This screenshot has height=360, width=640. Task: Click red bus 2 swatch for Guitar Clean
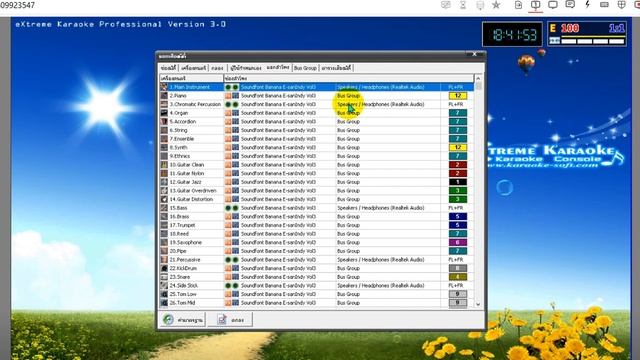click(458, 165)
